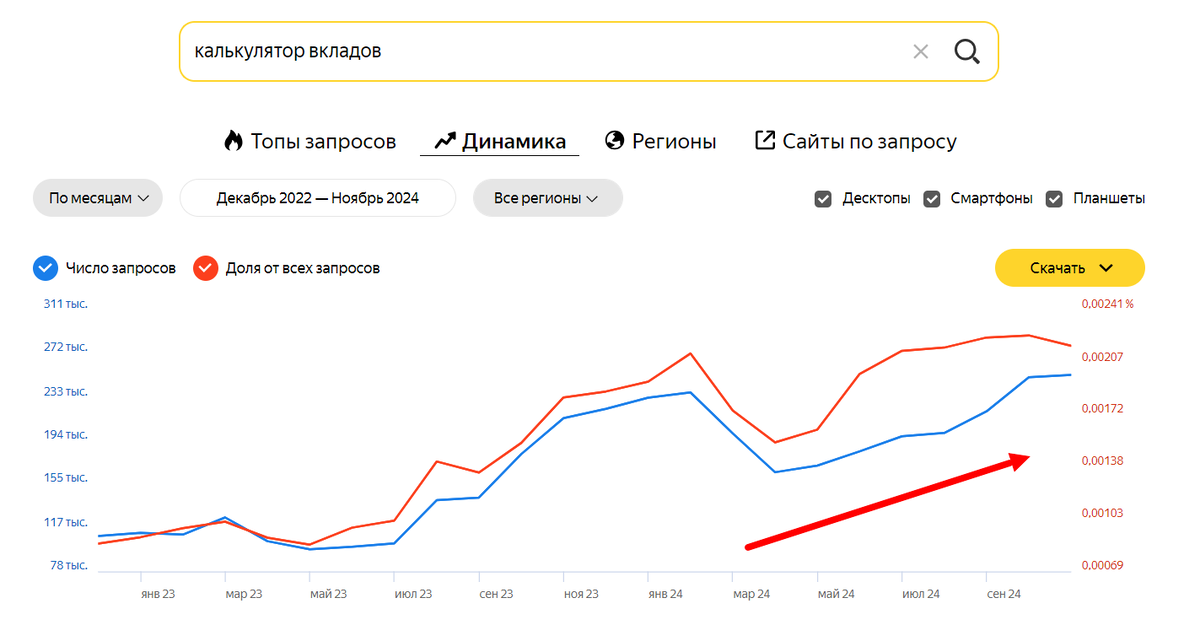Clear the query using the X icon
Image resolution: width=1200 pixels, height=625 pixels.
[920, 51]
